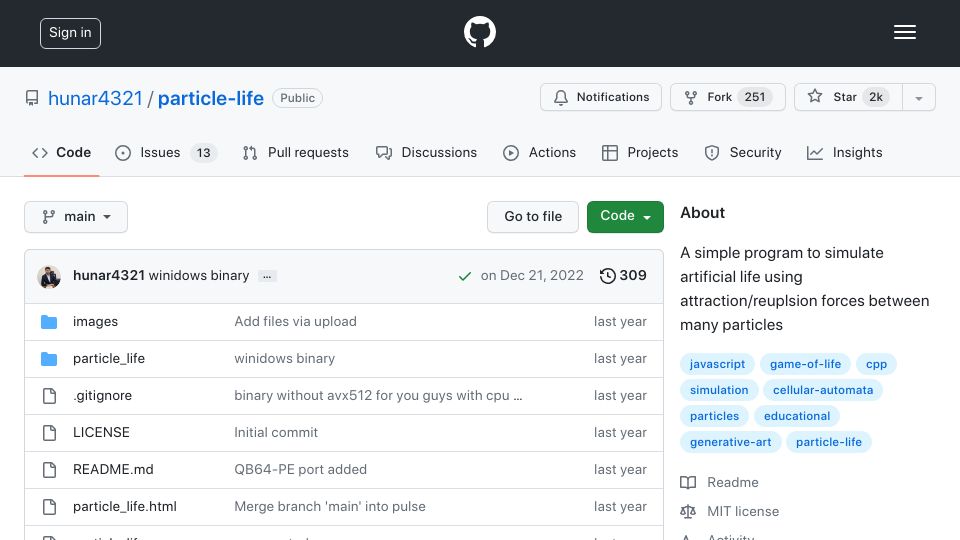Click the Go to file button
Screen dimensions: 960x540
tap(533, 217)
